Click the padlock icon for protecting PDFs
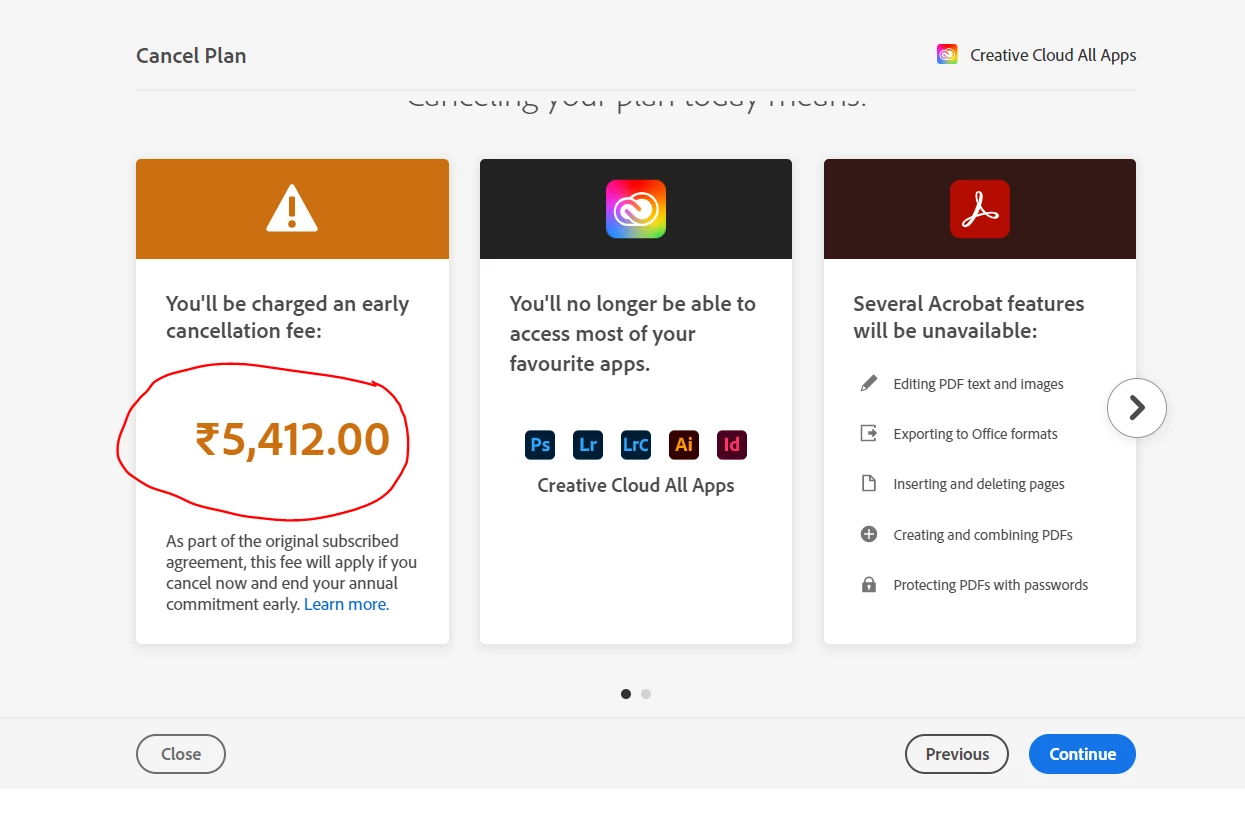This screenshot has width=1245, height=816. pyautogui.click(x=869, y=584)
